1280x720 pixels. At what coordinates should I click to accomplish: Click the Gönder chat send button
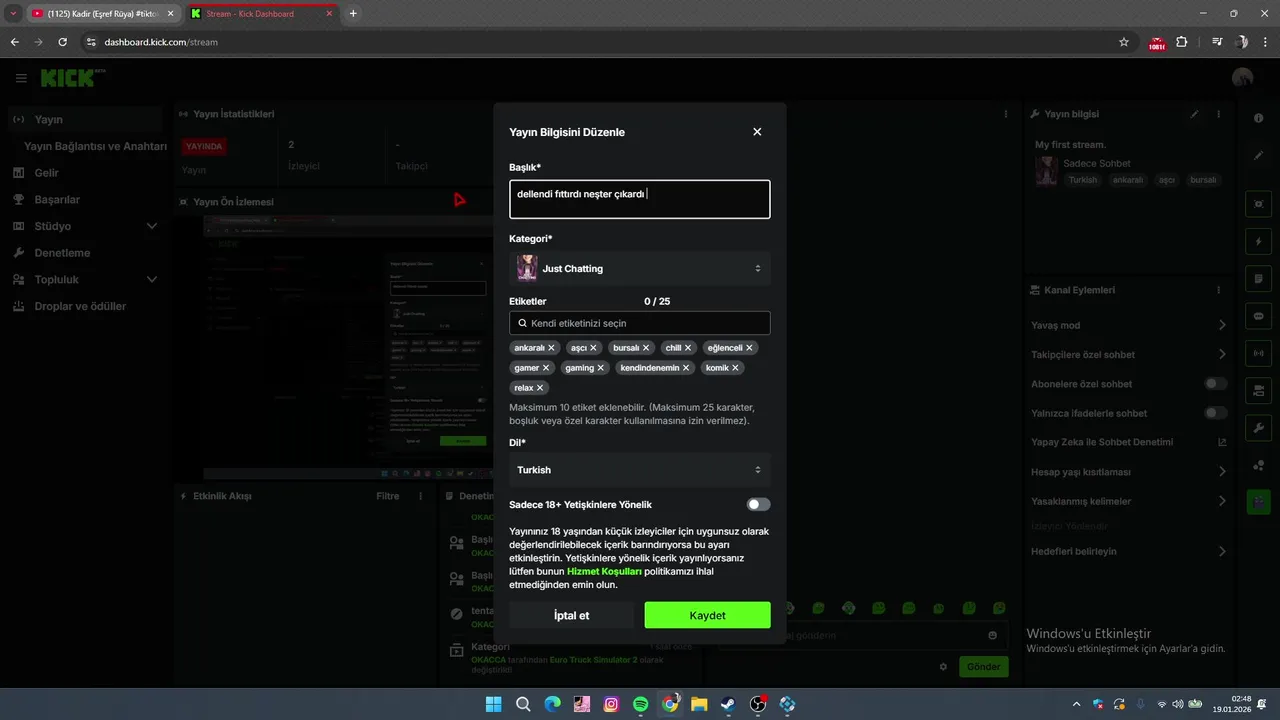[x=983, y=667]
